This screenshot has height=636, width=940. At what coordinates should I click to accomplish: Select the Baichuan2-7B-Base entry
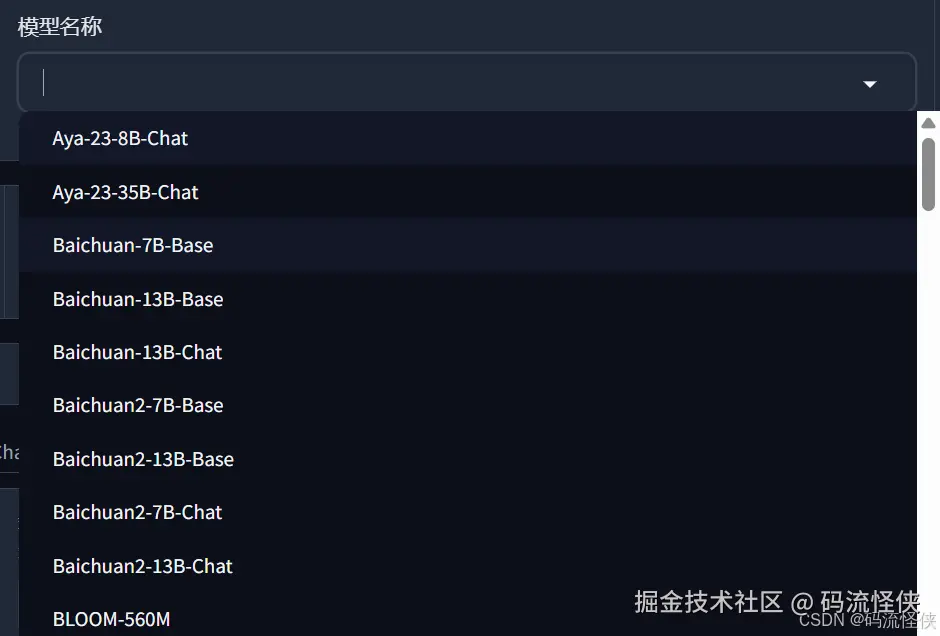(x=138, y=405)
